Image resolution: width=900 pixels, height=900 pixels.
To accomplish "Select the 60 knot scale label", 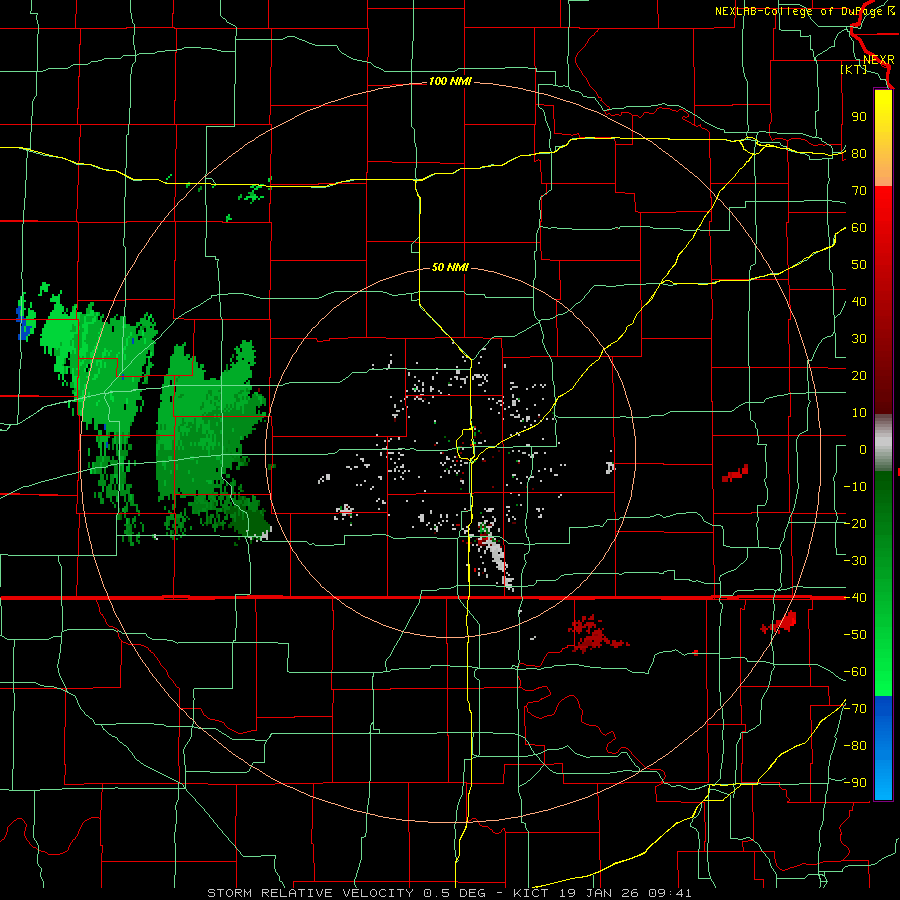I will click(859, 228).
